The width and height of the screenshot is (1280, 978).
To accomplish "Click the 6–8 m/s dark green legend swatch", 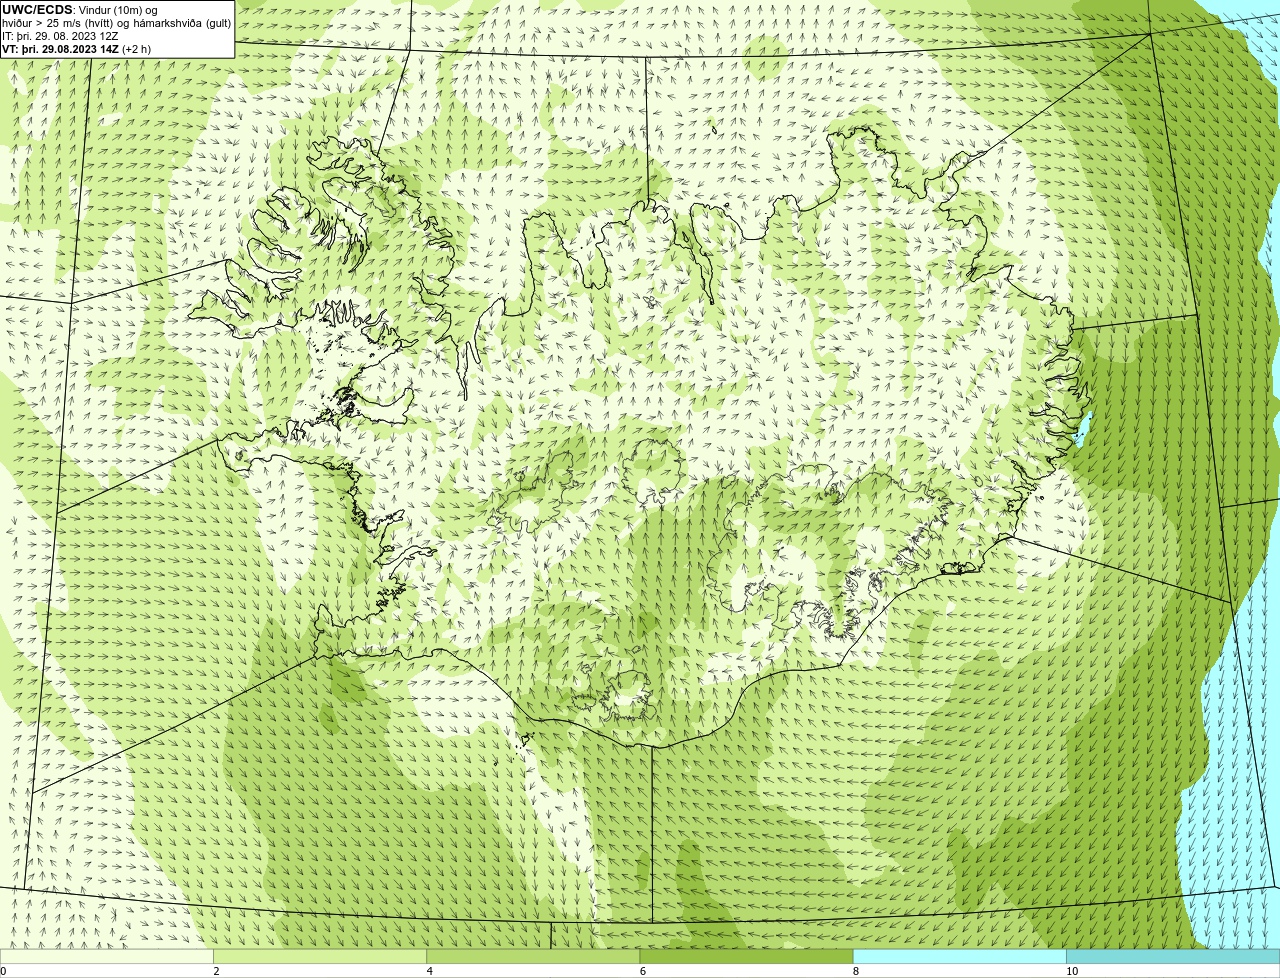I will (746, 956).
